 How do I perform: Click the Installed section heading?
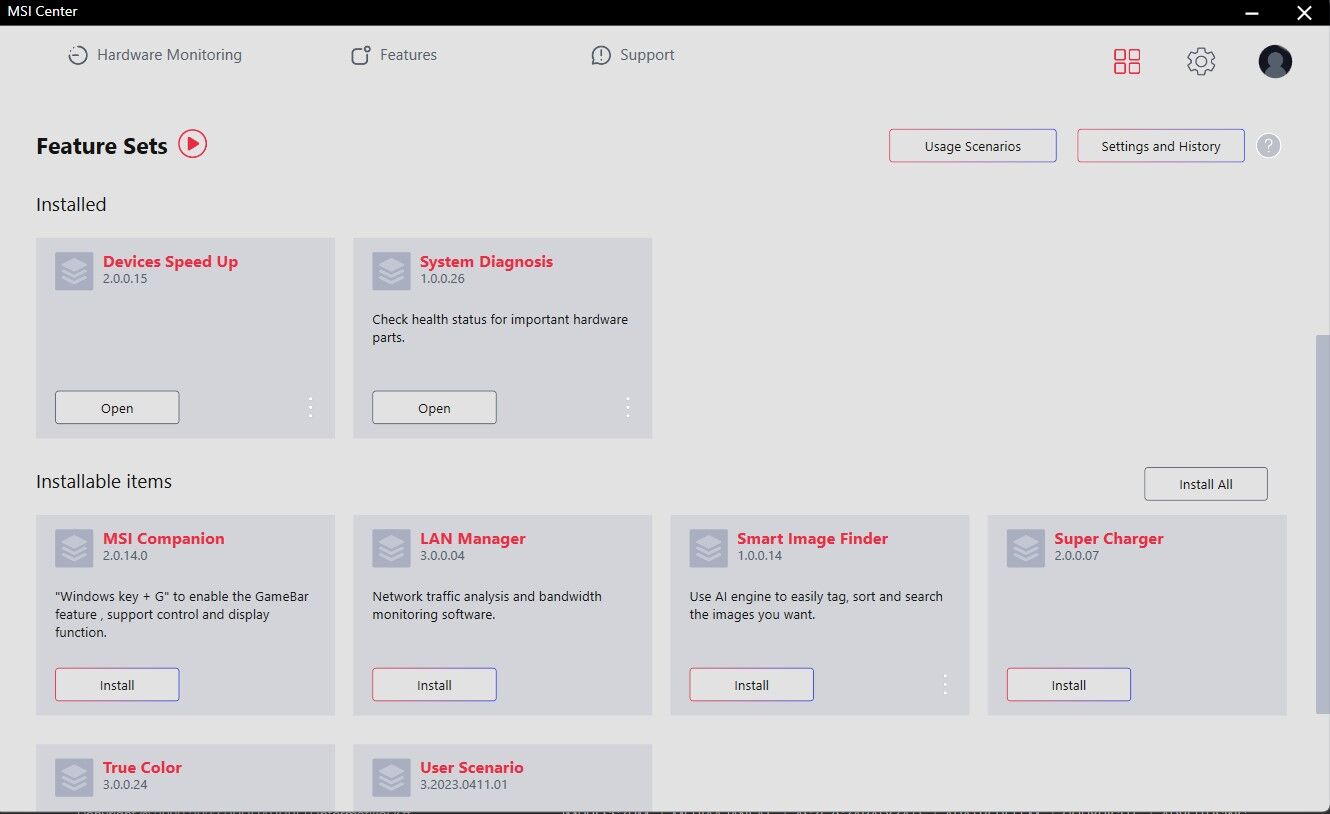coord(71,204)
